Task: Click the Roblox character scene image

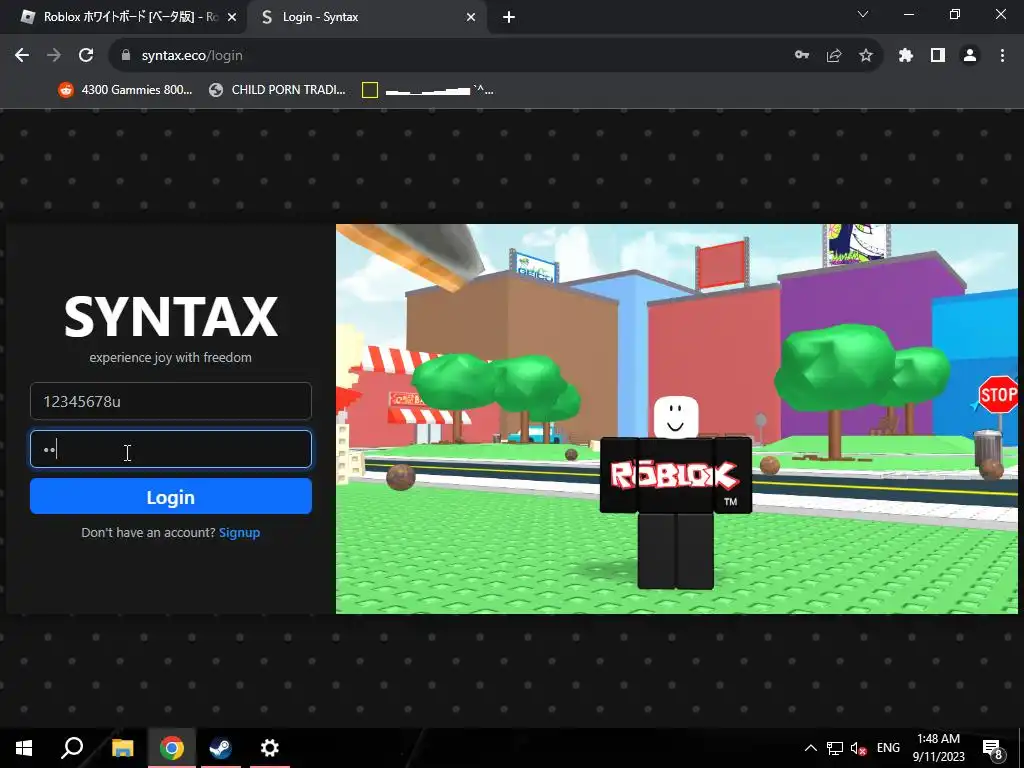Action: tap(677, 419)
